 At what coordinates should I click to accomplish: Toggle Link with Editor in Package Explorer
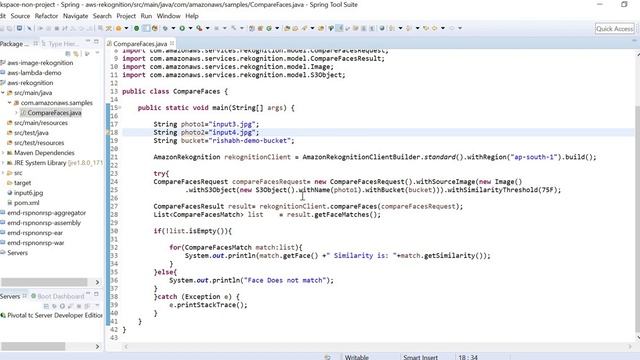click(76, 53)
